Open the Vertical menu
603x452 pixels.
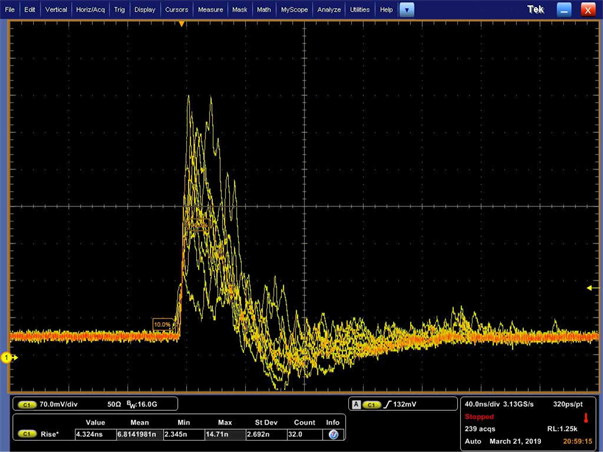click(x=56, y=9)
